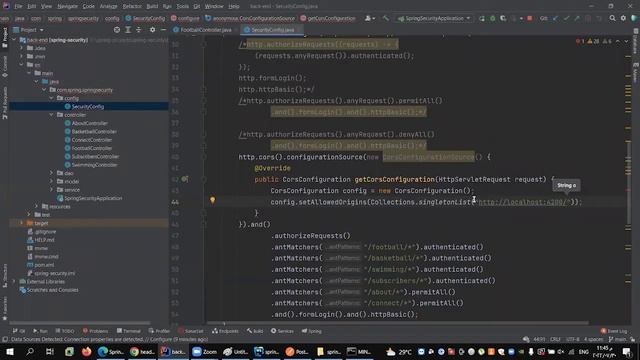The image size is (640, 360).
Task: Click the Git Push arrow icon
Action: [x=577, y=18]
